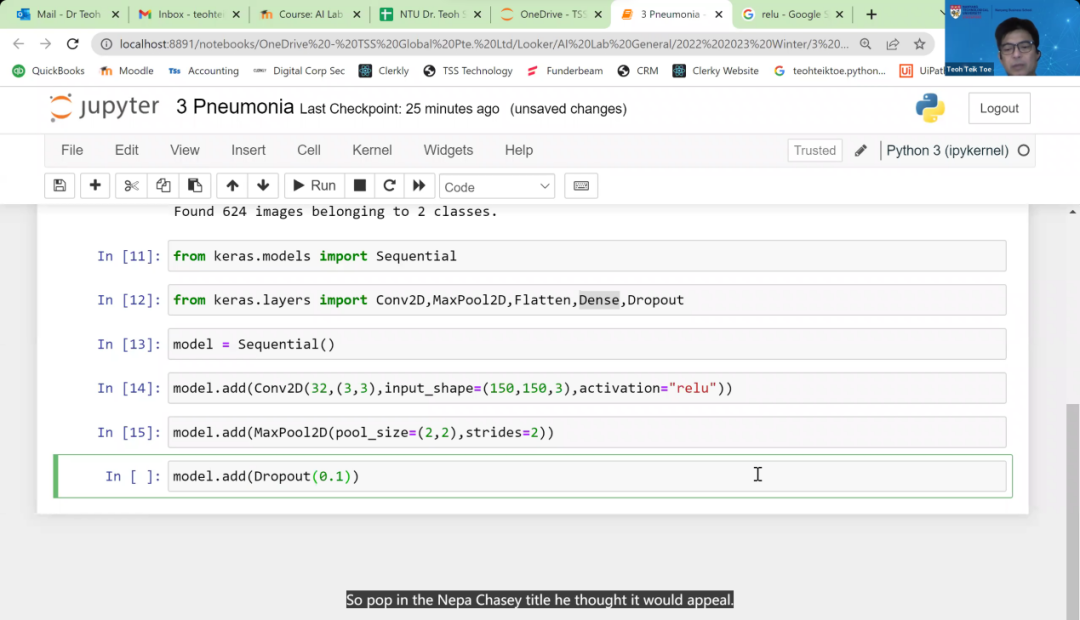Open the Kernel menu

[x=372, y=150]
